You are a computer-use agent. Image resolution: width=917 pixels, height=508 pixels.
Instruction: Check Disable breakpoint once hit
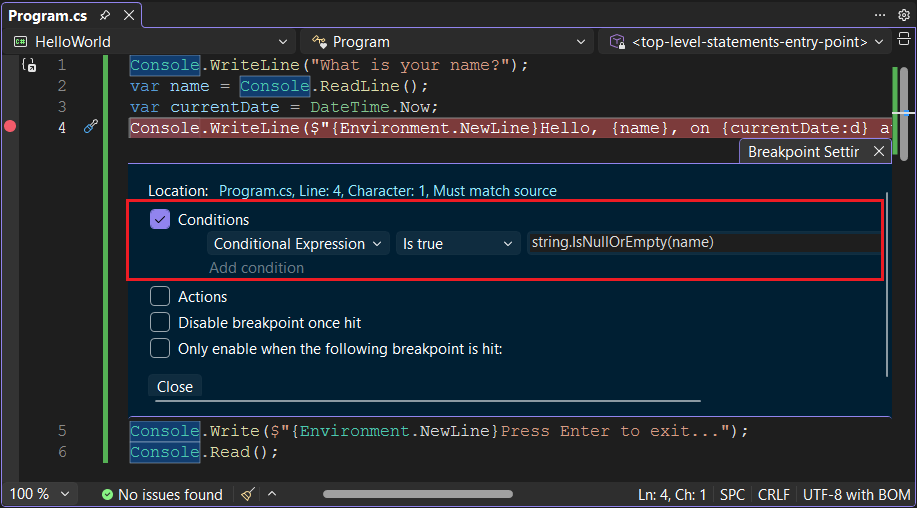click(160, 322)
